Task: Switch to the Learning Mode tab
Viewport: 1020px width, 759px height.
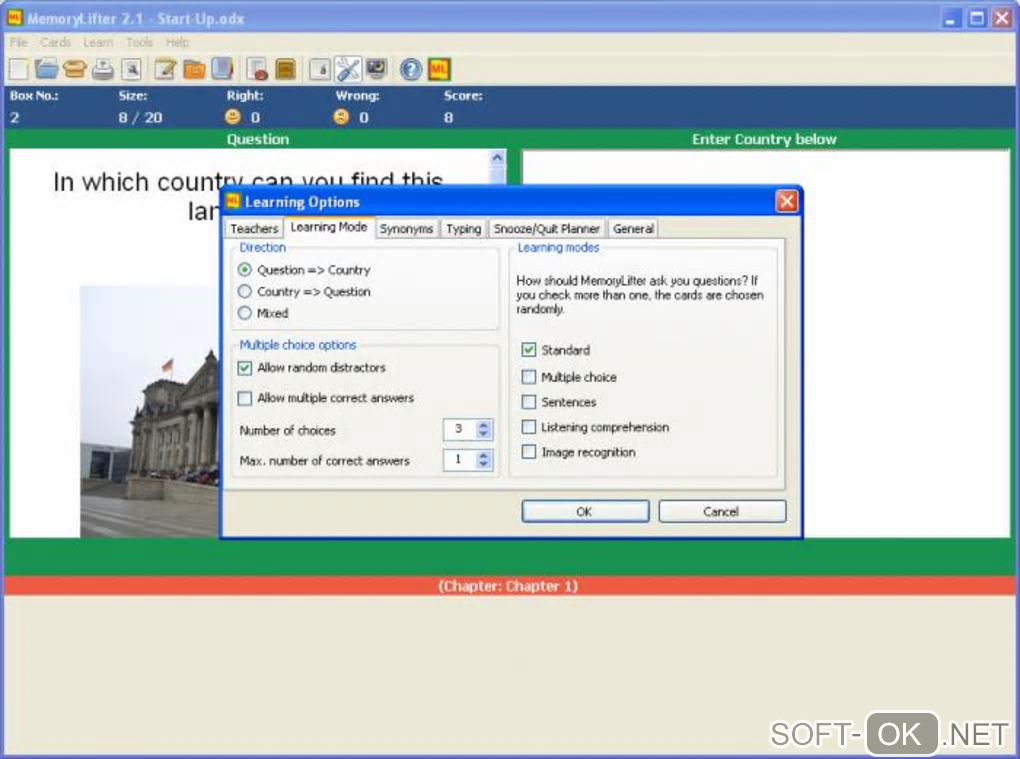Action: pos(329,227)
